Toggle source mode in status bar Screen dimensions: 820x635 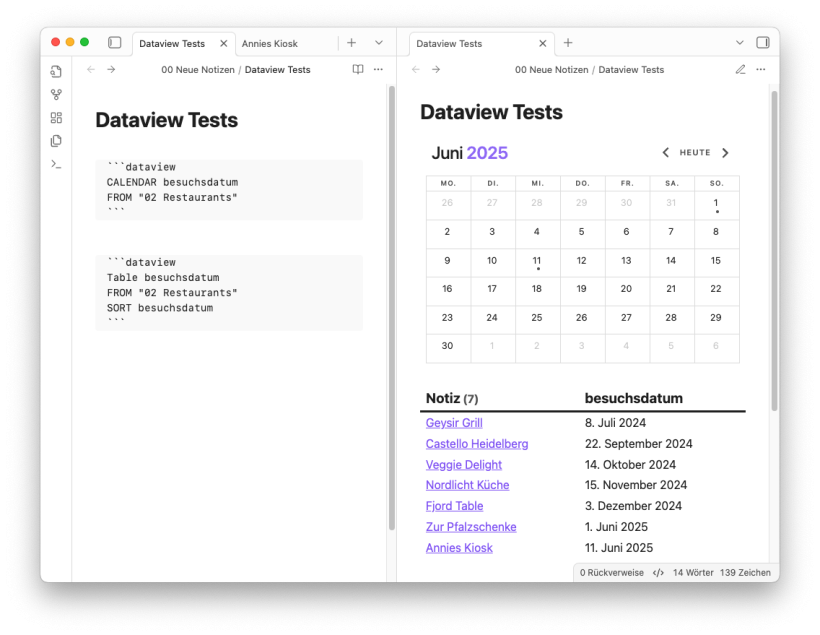(658, 573)
